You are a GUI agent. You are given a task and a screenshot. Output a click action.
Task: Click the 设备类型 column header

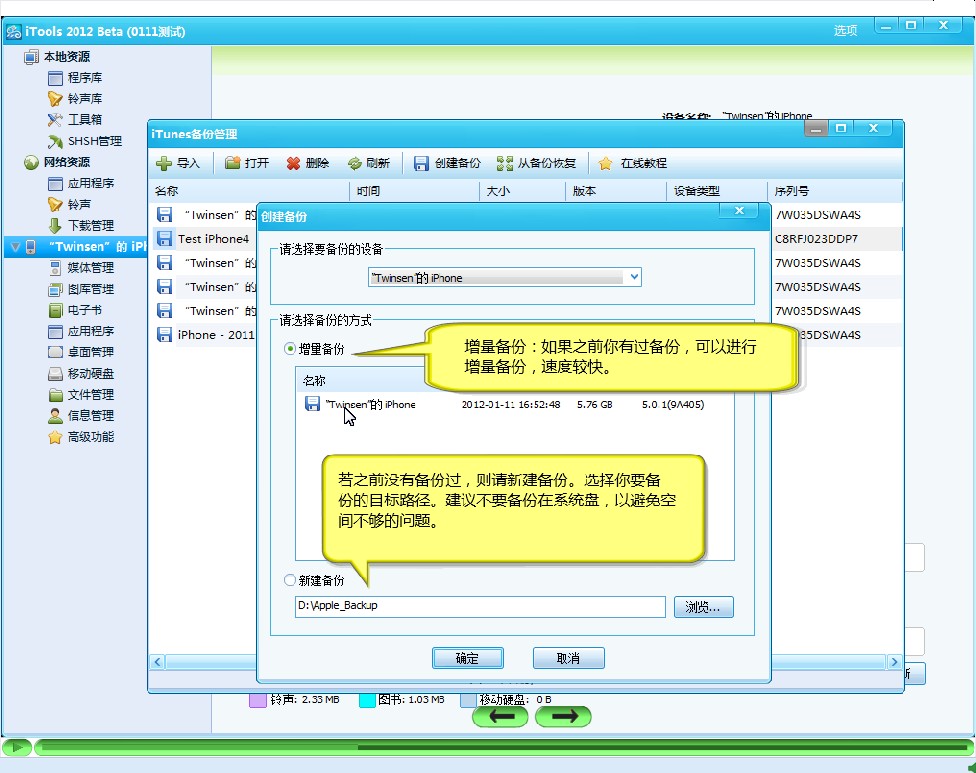coord(716,191)
